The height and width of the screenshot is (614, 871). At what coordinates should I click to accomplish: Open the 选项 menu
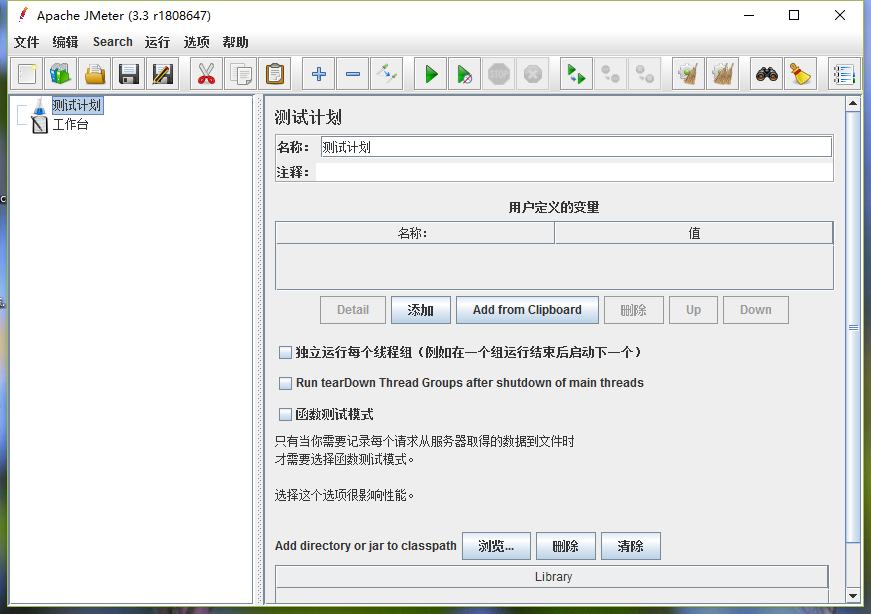pos(196,42)
